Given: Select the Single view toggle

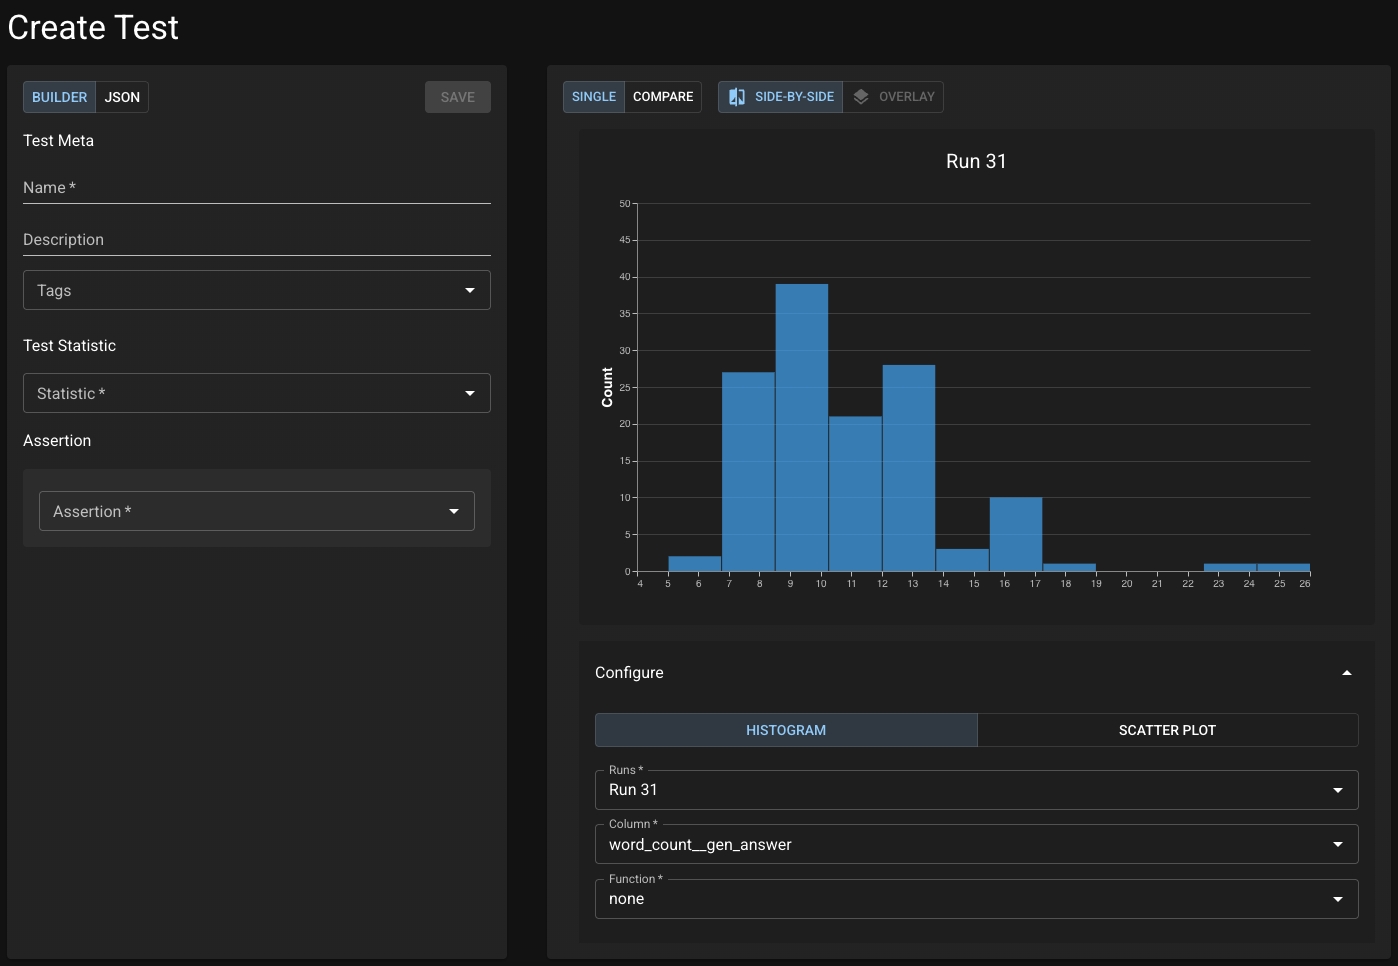Looking at the screenshot, I should pos(594,97).
